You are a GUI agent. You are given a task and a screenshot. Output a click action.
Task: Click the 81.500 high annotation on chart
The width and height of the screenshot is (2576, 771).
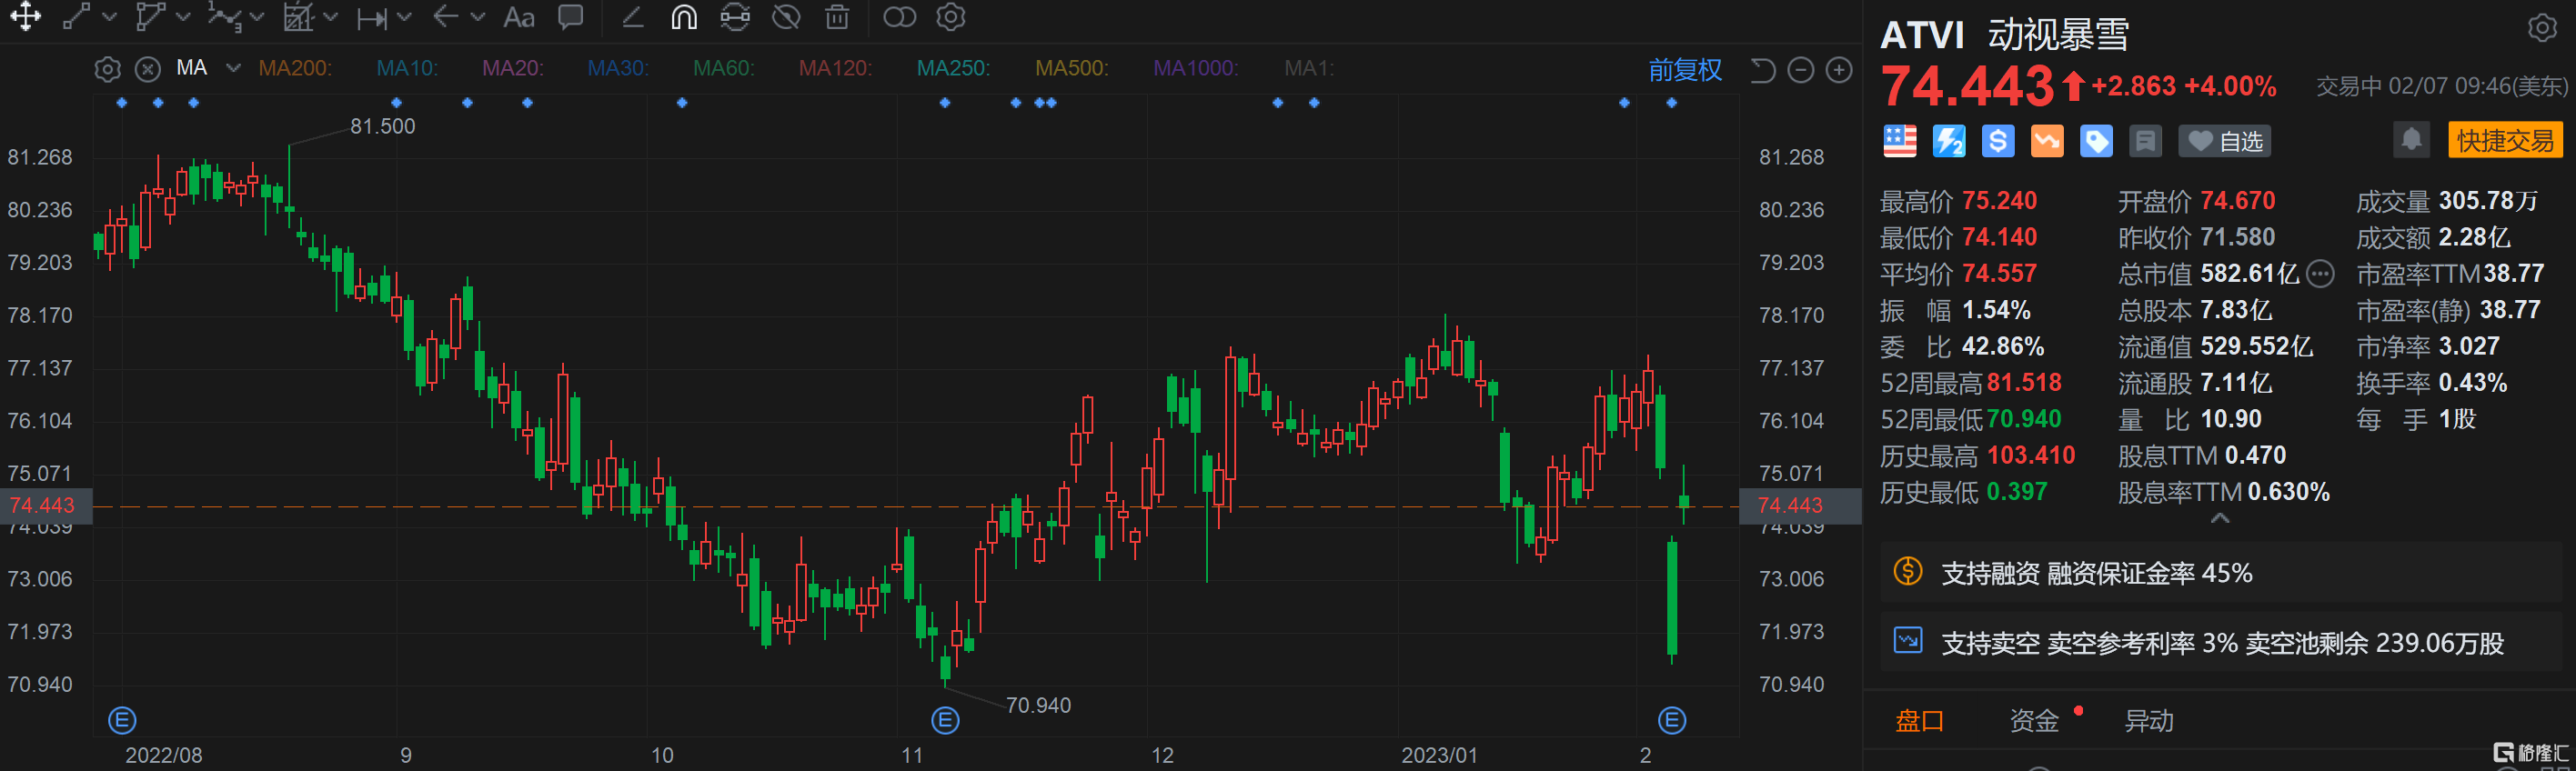(x=382, y=126)
